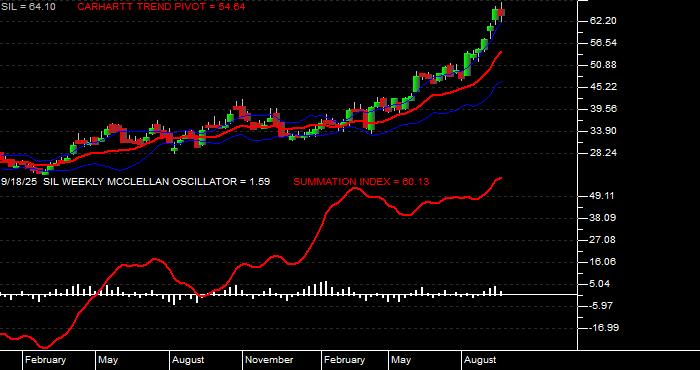This screenshot has width=700, height=370.
Task: Click the first February time-axis label
Action: coord(45,360)
